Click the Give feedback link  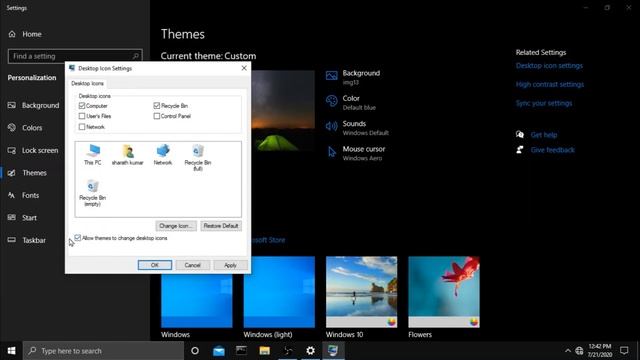point(552,150)
